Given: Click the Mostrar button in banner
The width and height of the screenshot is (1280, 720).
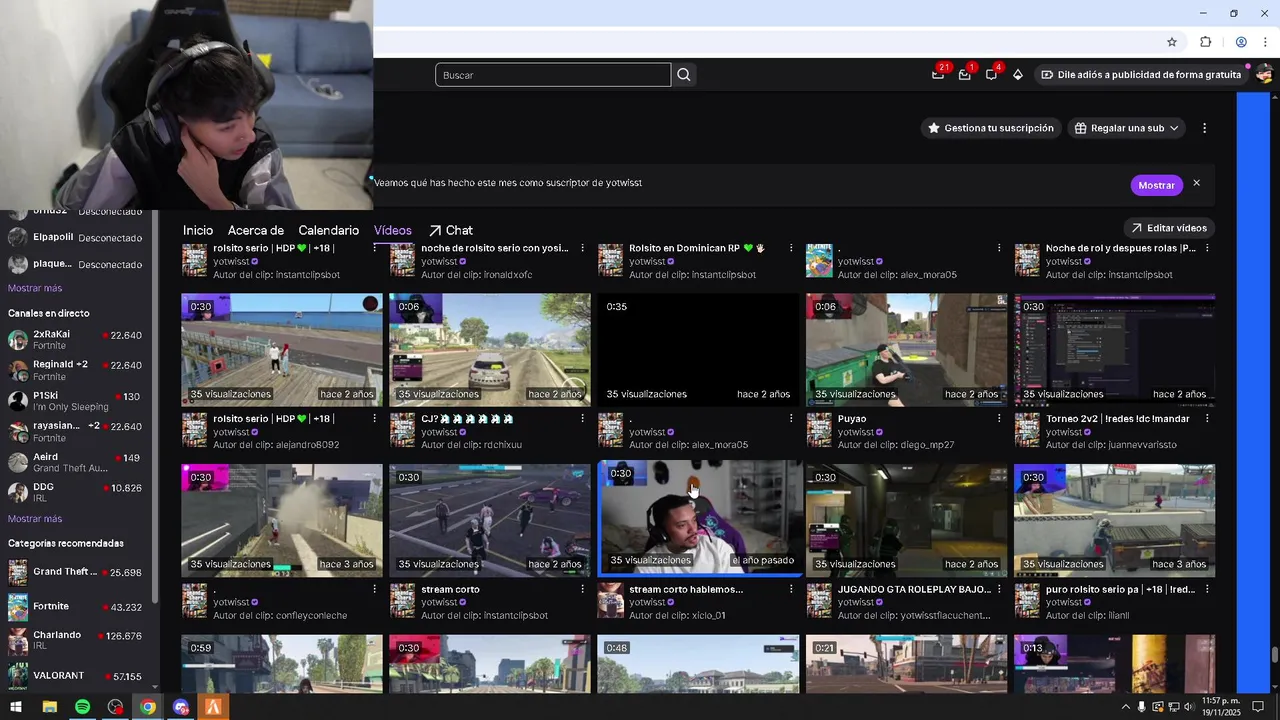Looking at the screenshot, I should pyautogui.click(x=1156, y=185).
